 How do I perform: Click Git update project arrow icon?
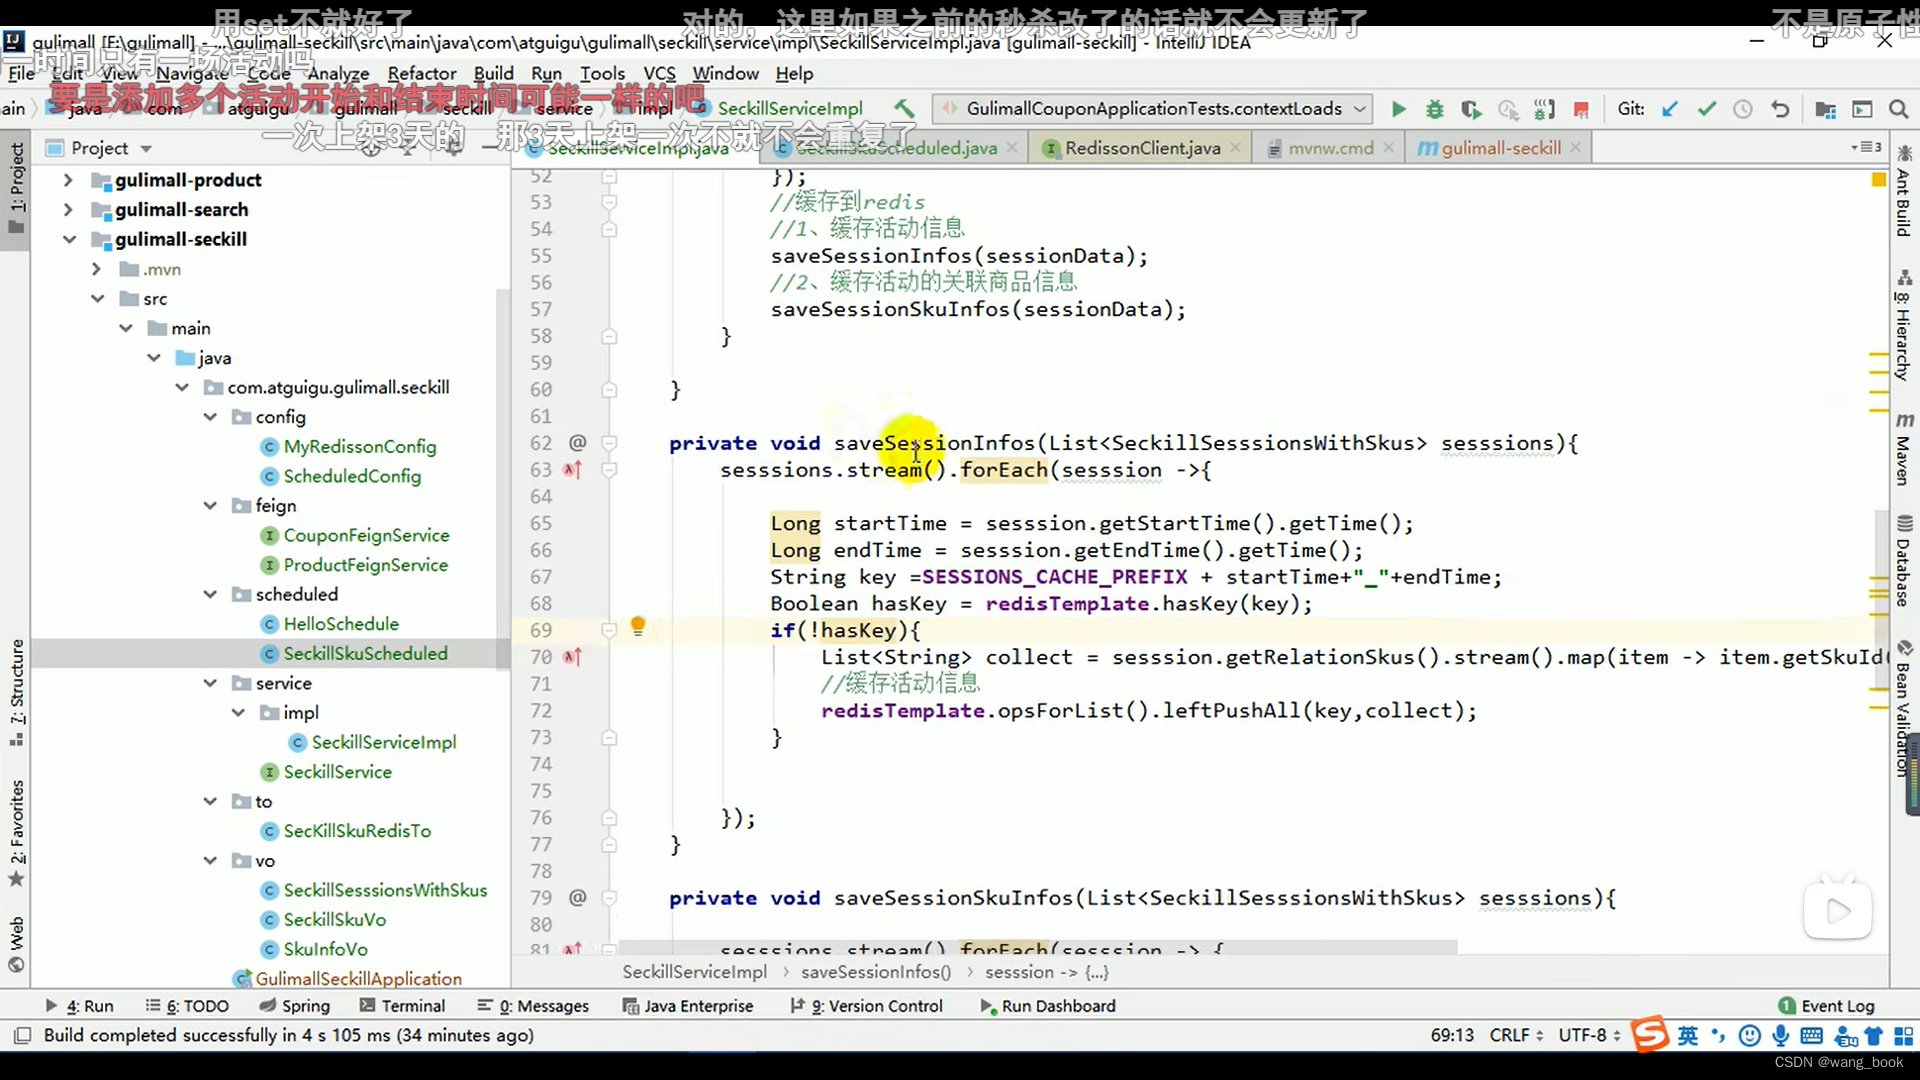pyautogui.click(x=1669, y=109)
